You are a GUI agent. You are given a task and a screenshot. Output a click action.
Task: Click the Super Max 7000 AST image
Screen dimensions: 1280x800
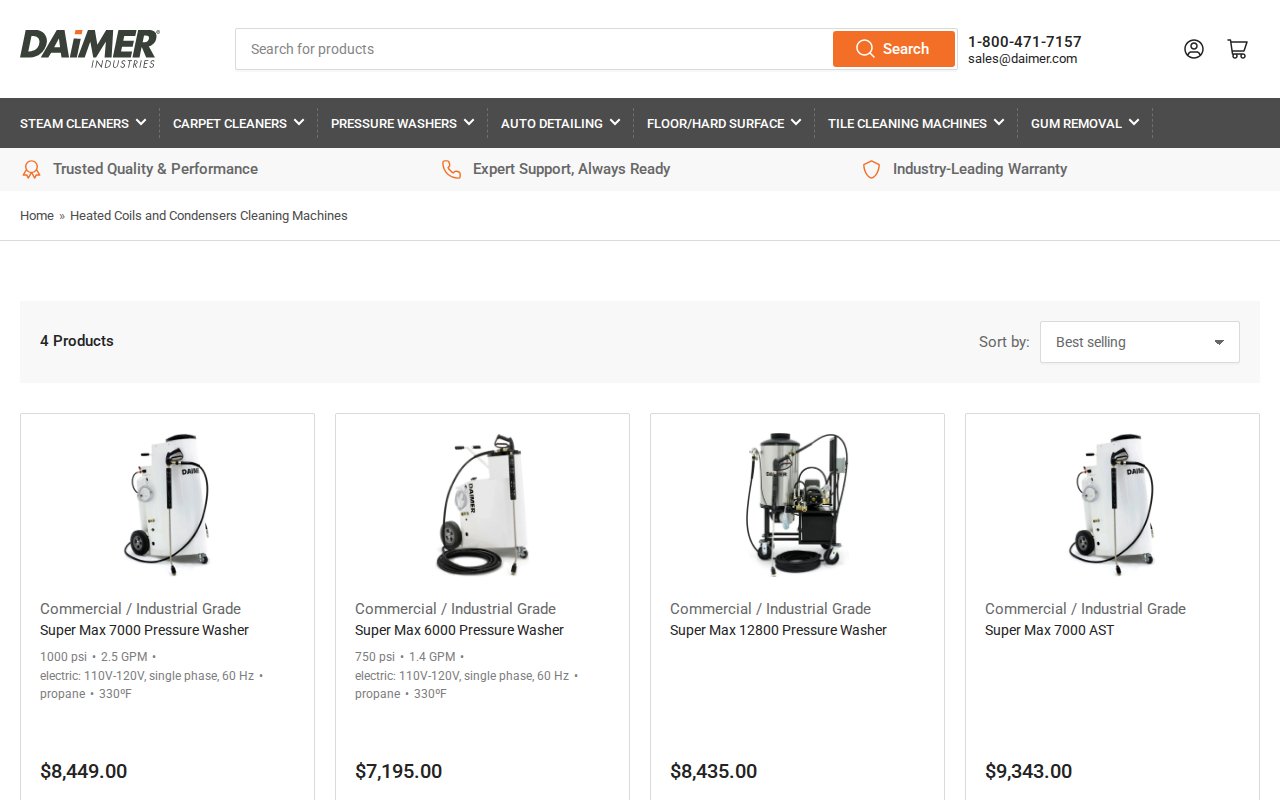1112,503
